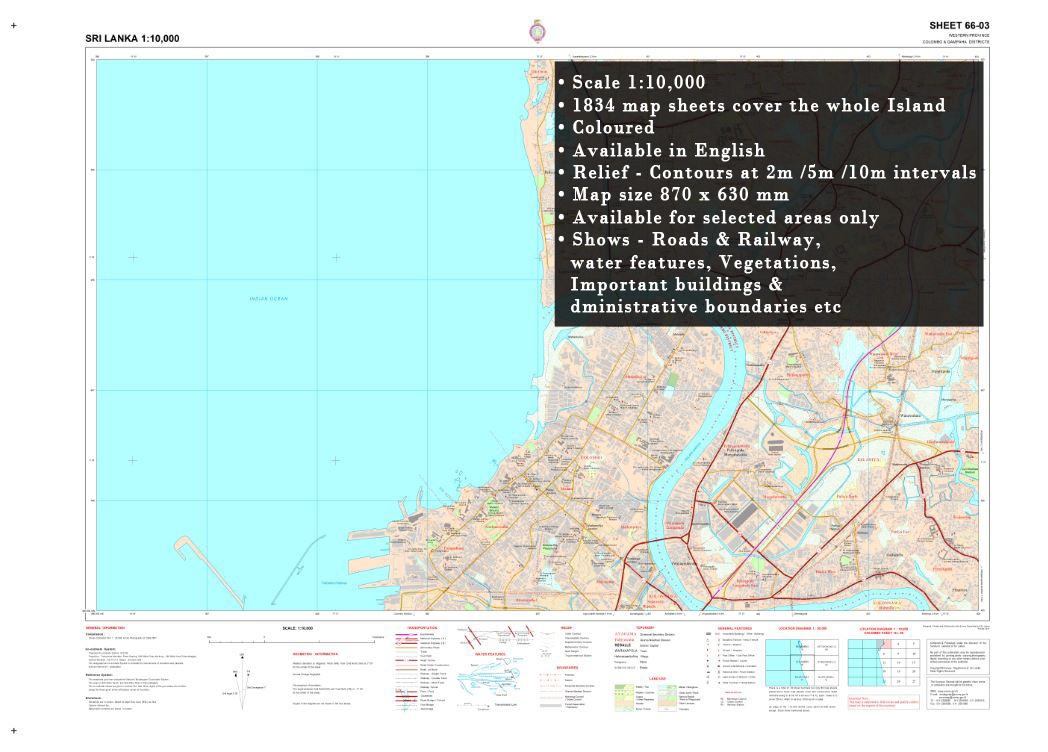Click the 'INDIAN OCEAN' label on map
This screenshot has width=1048, height=752.
[x=269, y=299]
